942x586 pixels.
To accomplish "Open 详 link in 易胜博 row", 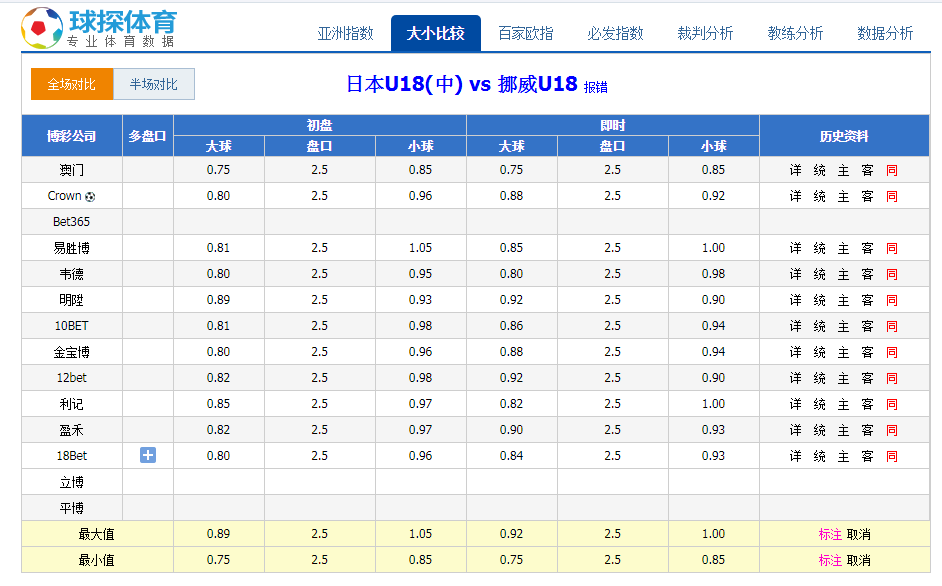I will 795,248.
